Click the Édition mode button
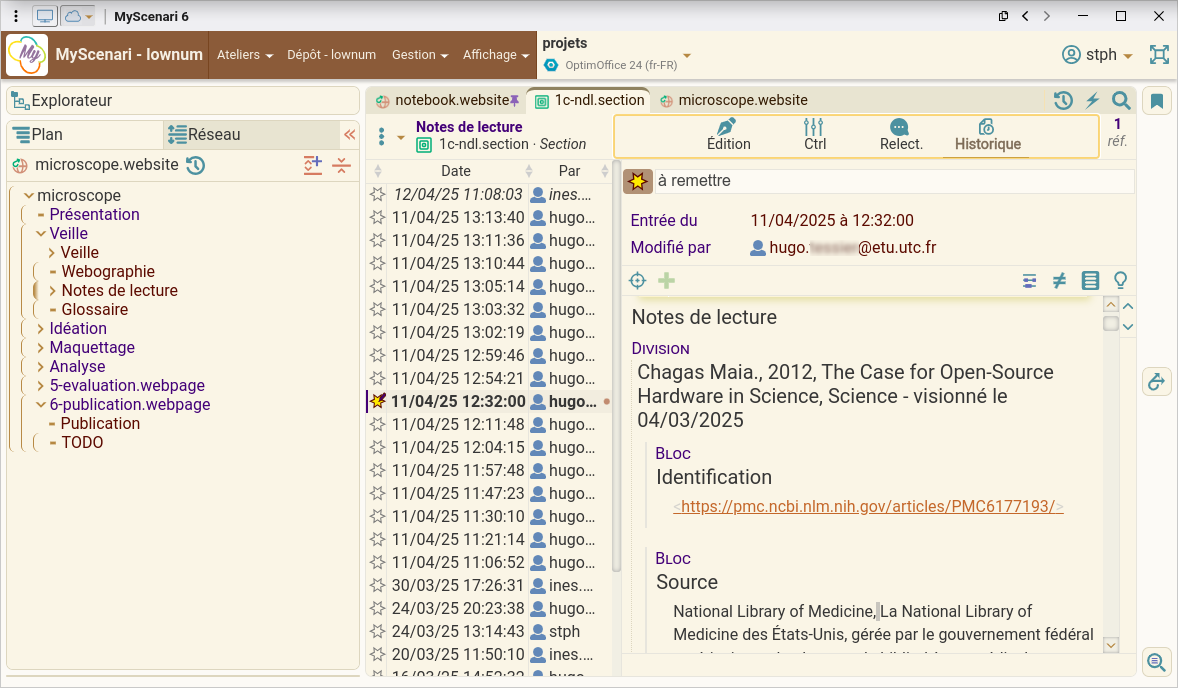Viewport: 1178px width, 688px height. (728, 135)
